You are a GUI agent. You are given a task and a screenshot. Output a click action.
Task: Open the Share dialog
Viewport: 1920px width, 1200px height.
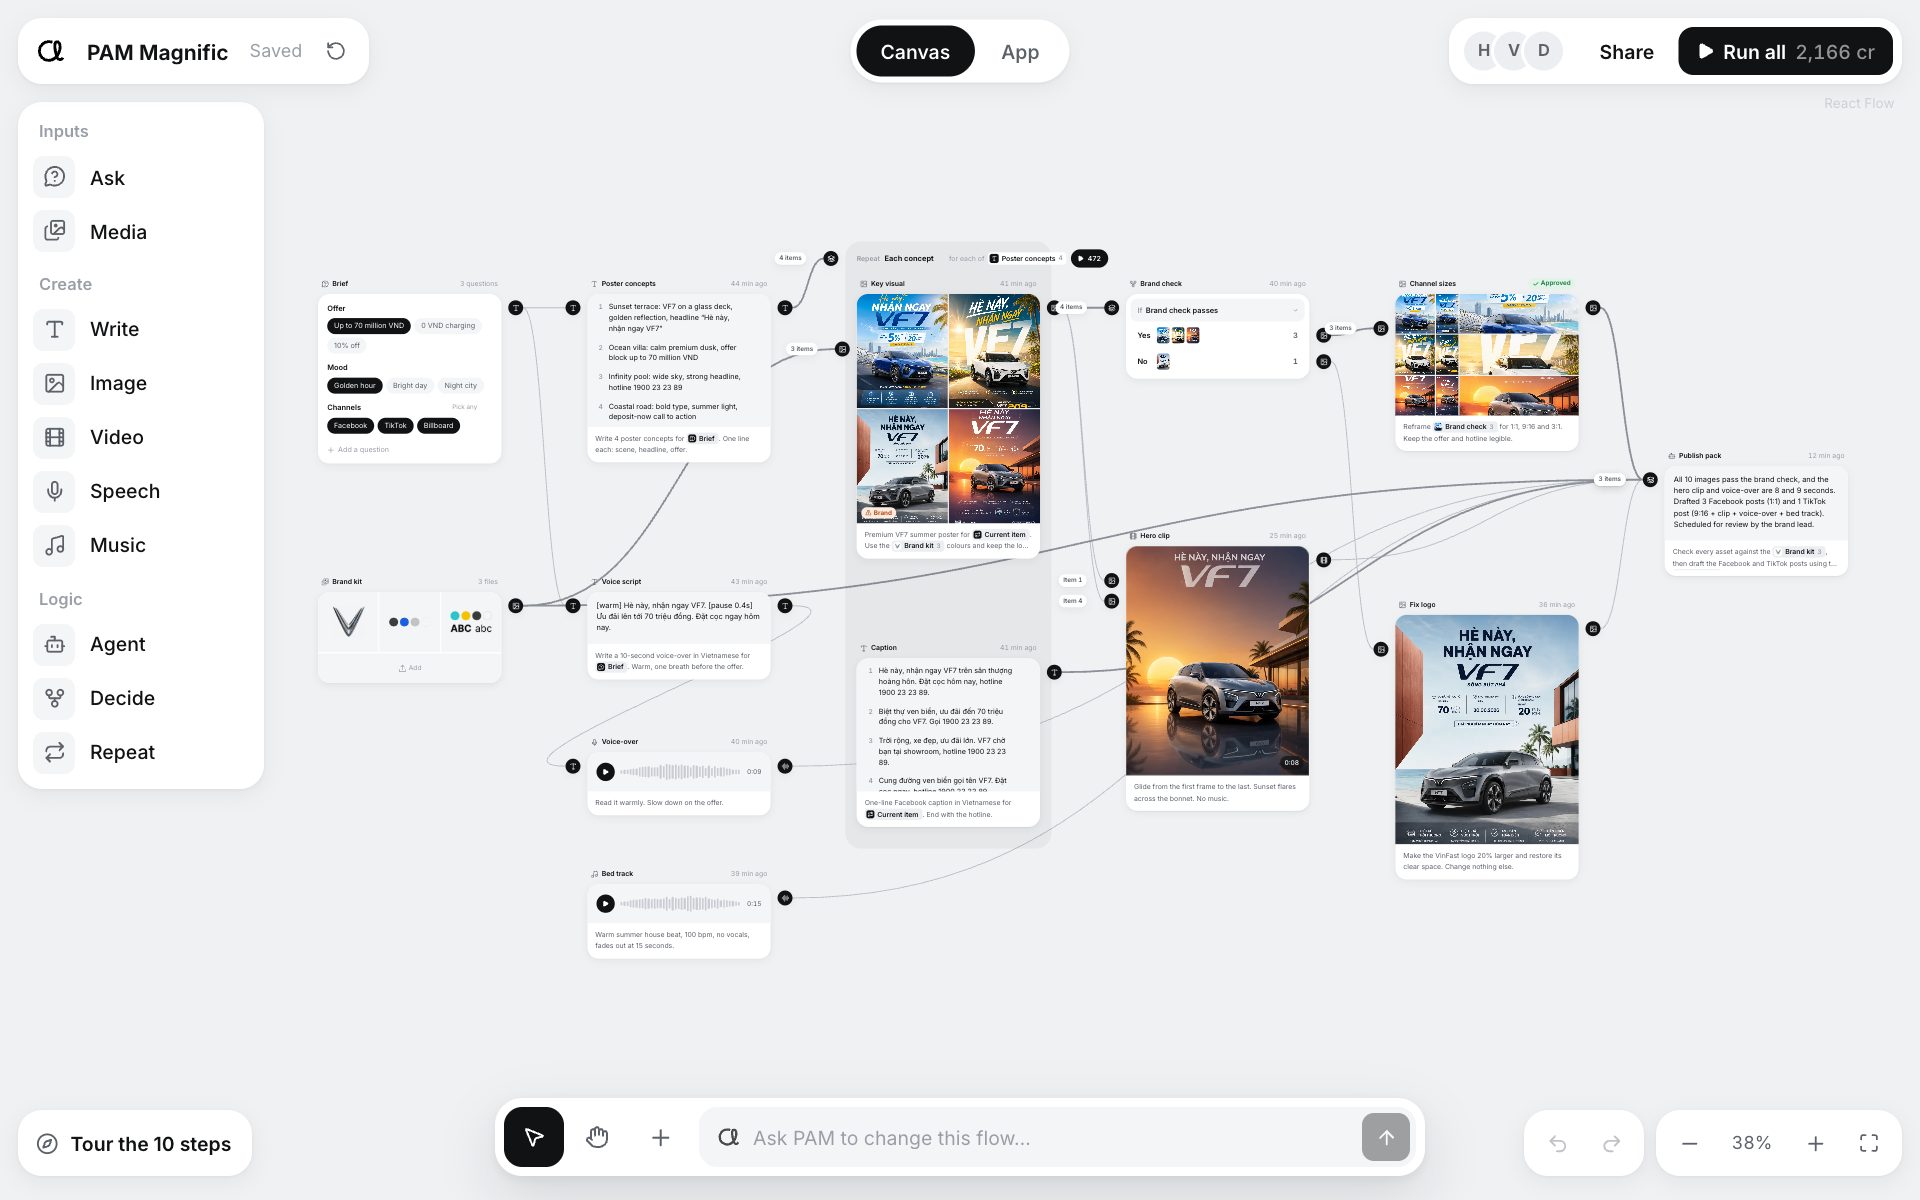pos(1626,52)
